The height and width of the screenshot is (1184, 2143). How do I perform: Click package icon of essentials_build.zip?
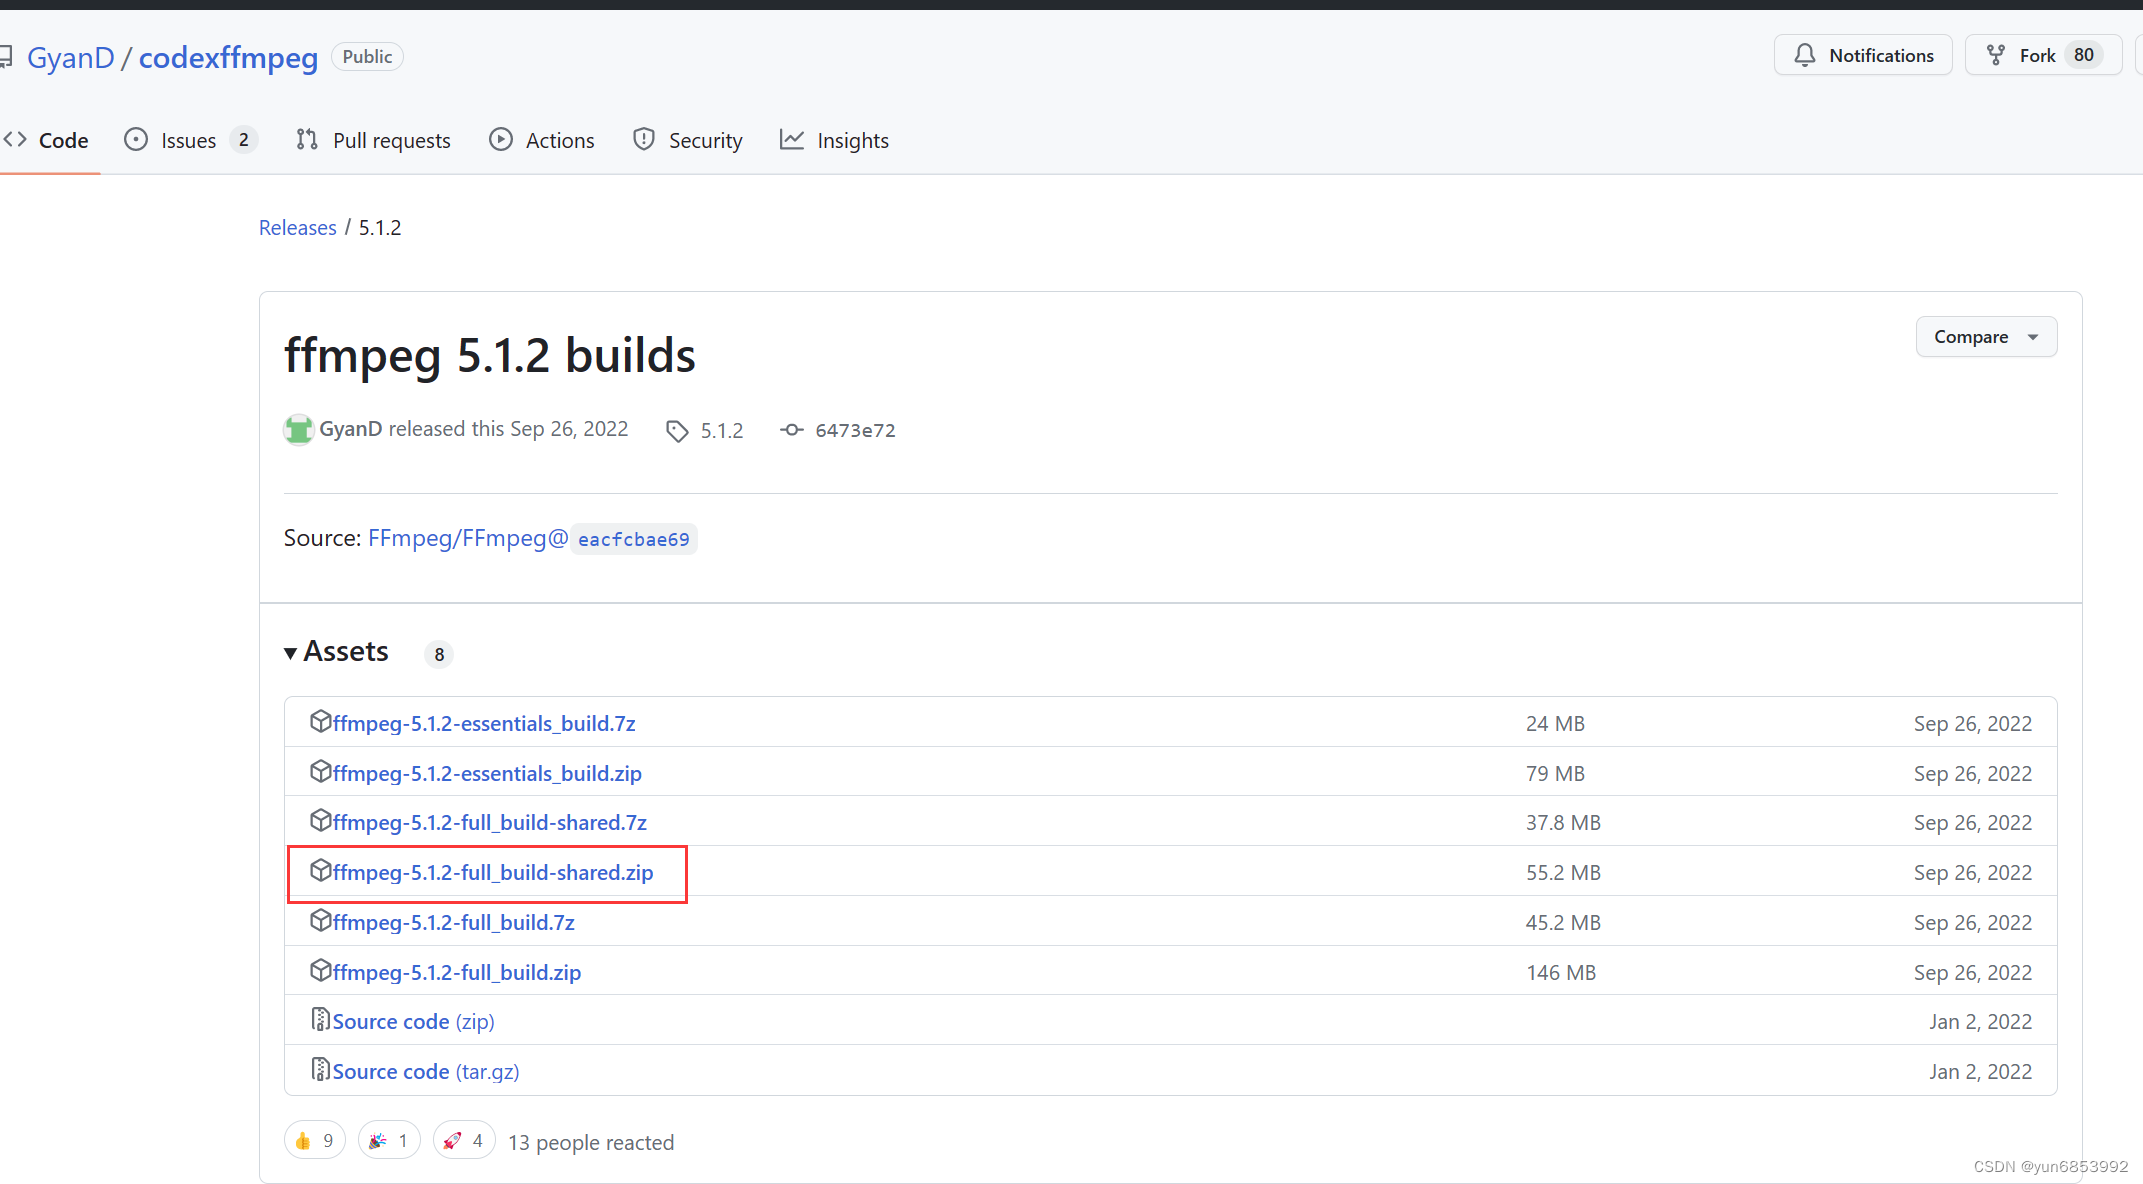click(x=320, y=771)
